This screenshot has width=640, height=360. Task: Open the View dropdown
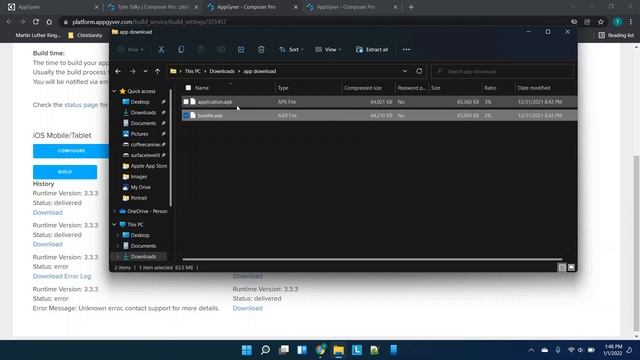328,49
